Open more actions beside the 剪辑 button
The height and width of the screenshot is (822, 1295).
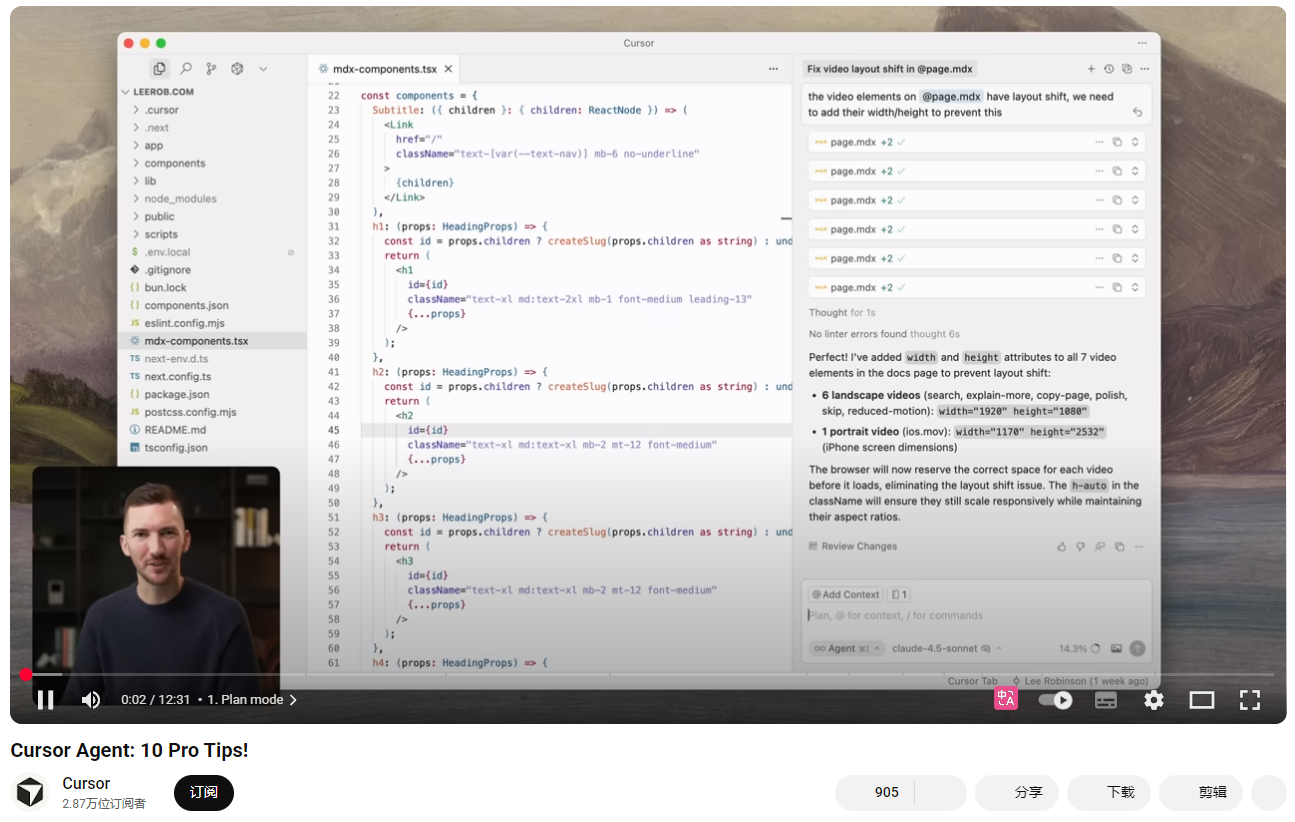click(x=1269, y=792)
